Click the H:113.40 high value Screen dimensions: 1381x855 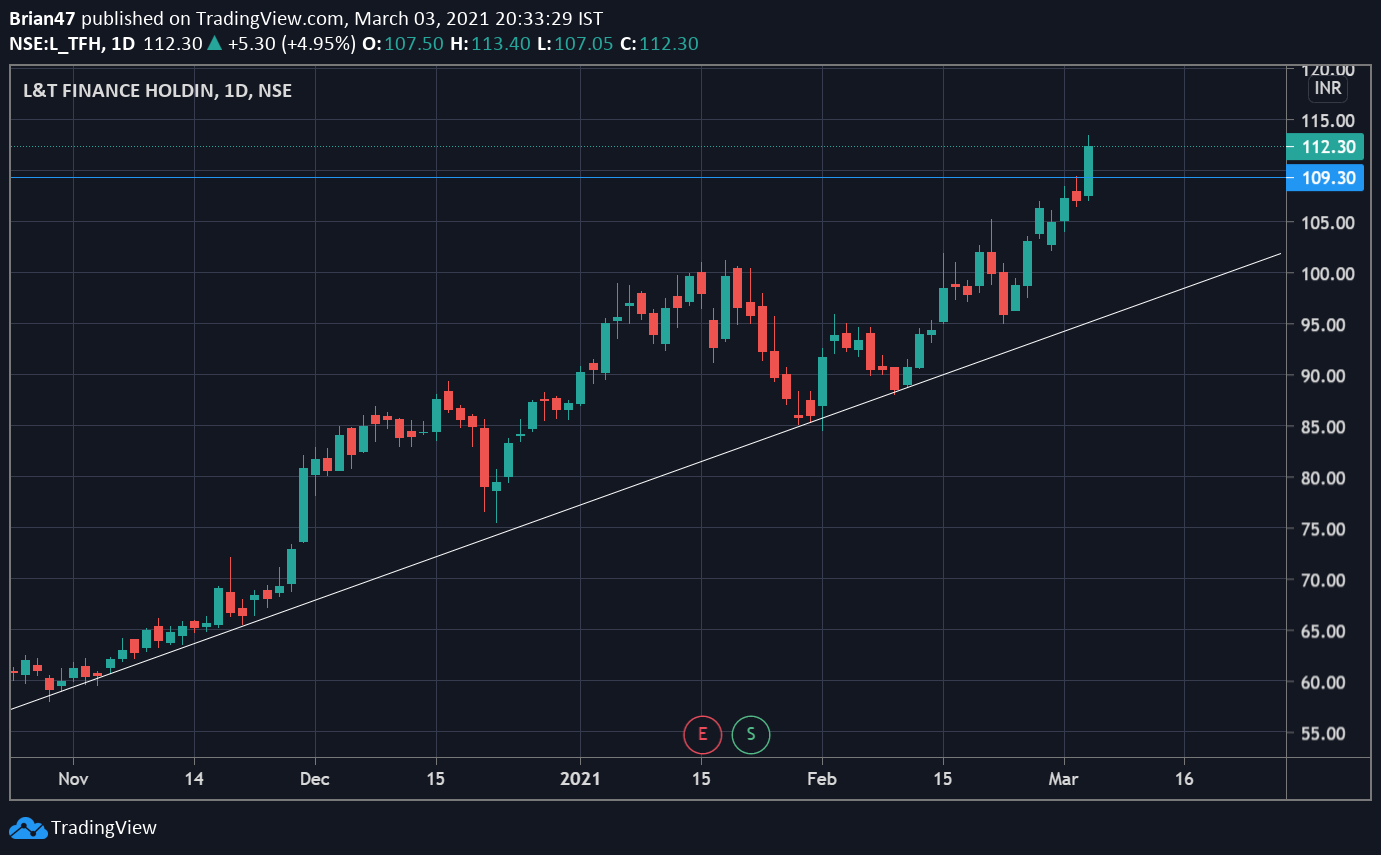point(488,44)
